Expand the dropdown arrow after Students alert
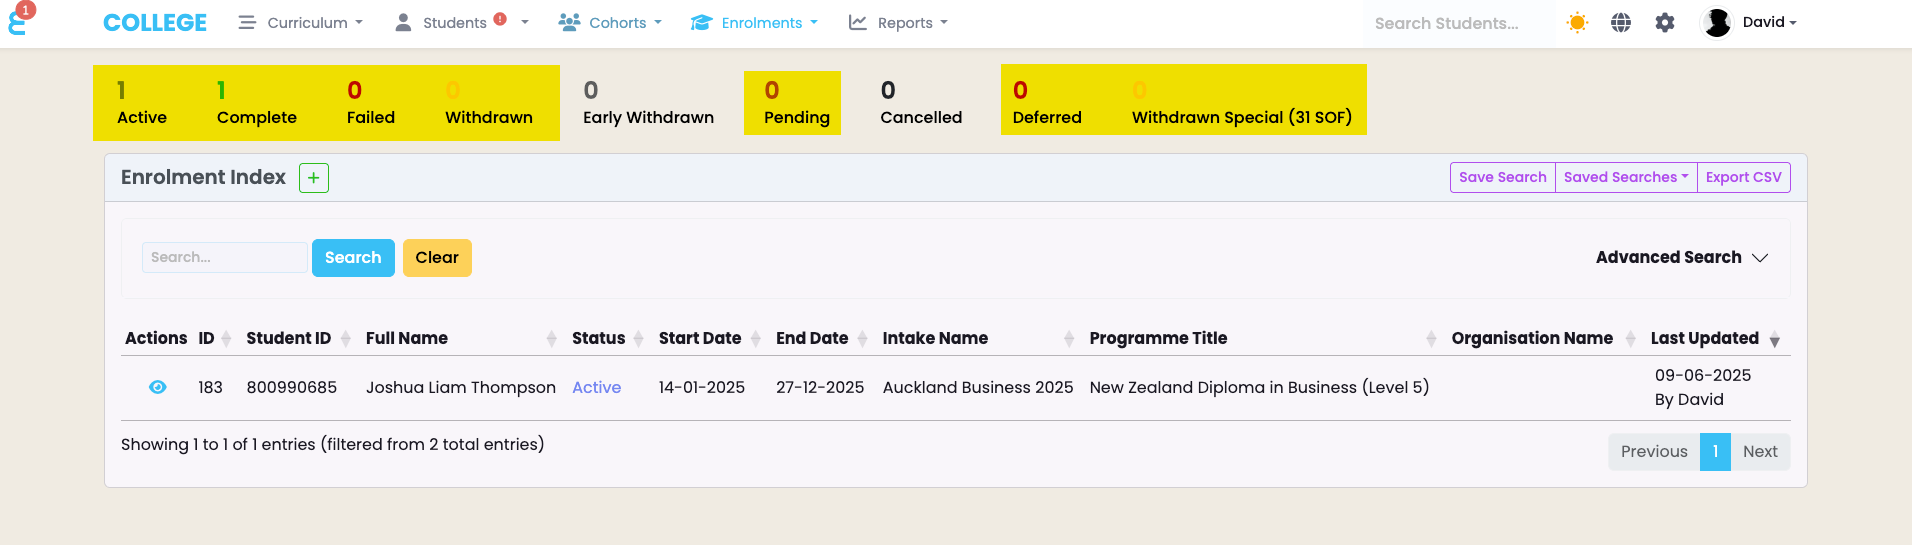The image size is (1912, 545). (x=525, y=23)
